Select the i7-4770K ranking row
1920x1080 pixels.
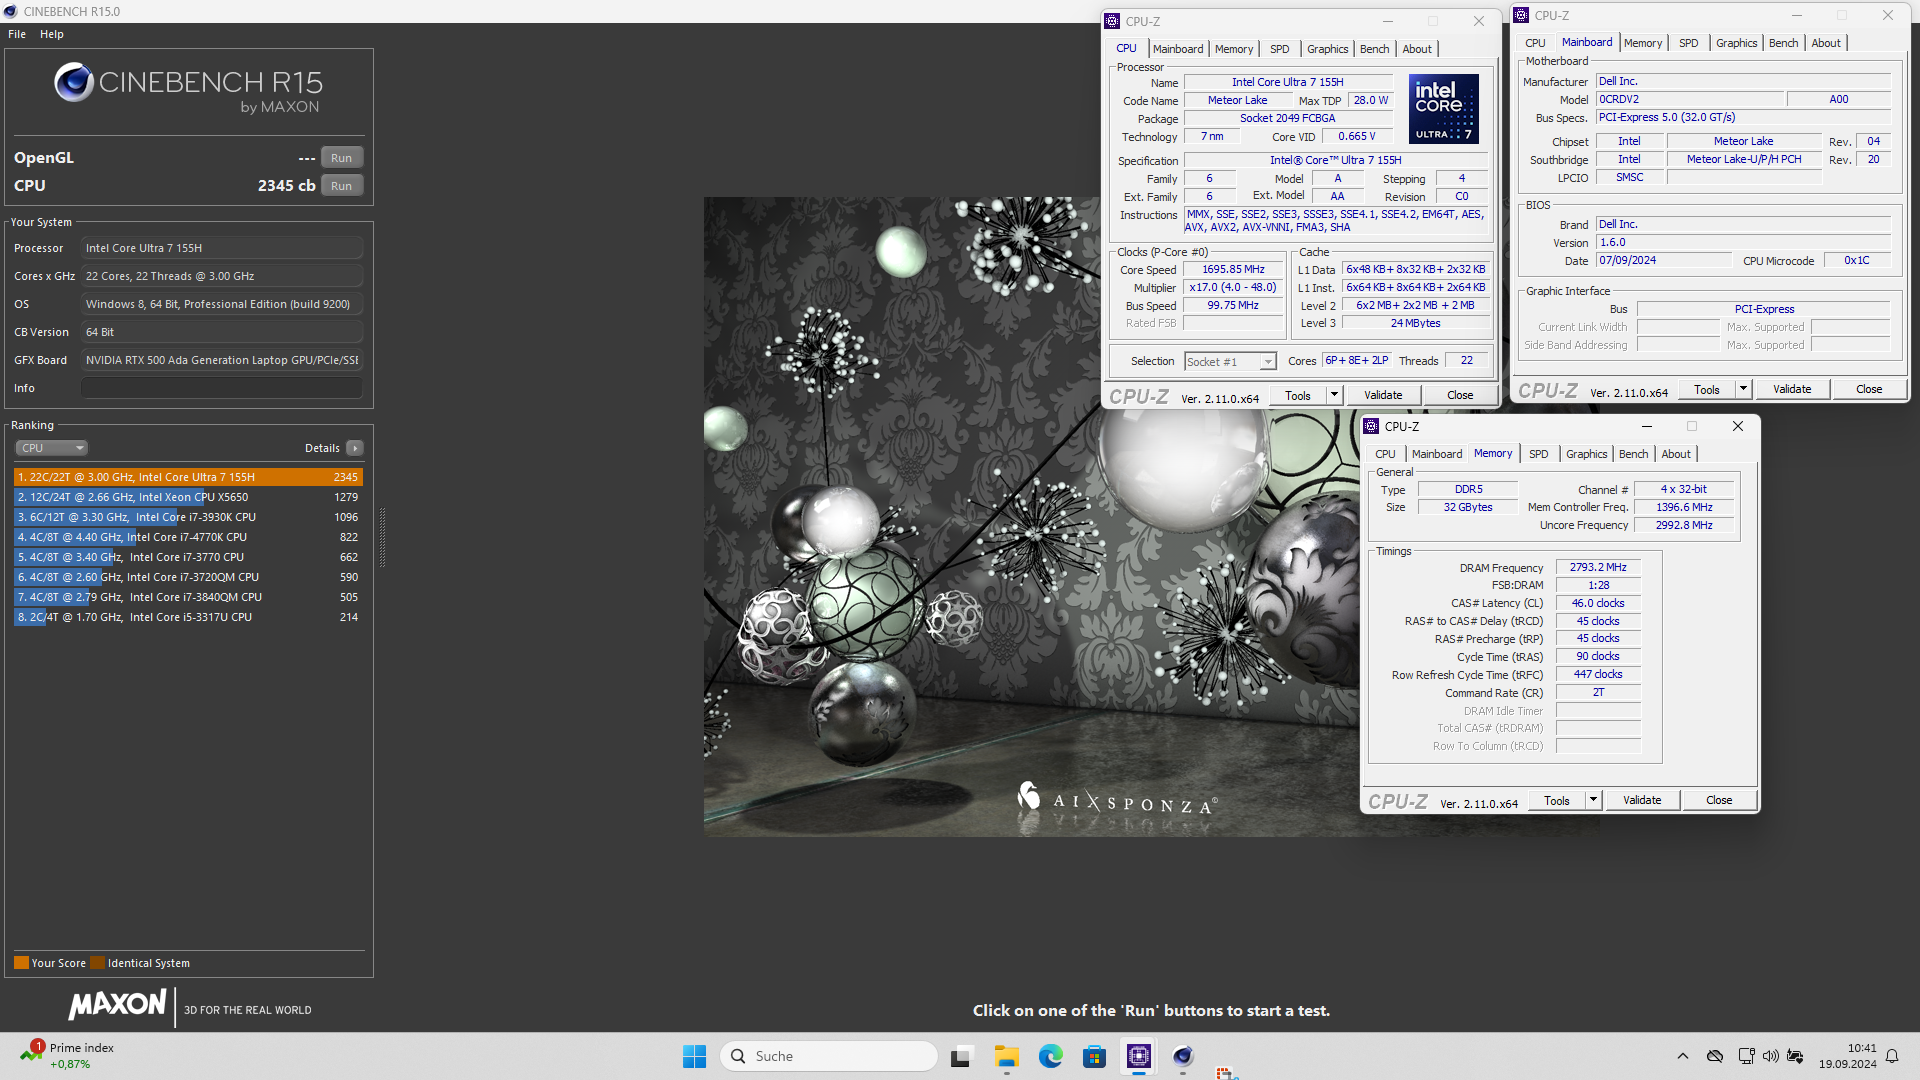click(x=188, y=537)
